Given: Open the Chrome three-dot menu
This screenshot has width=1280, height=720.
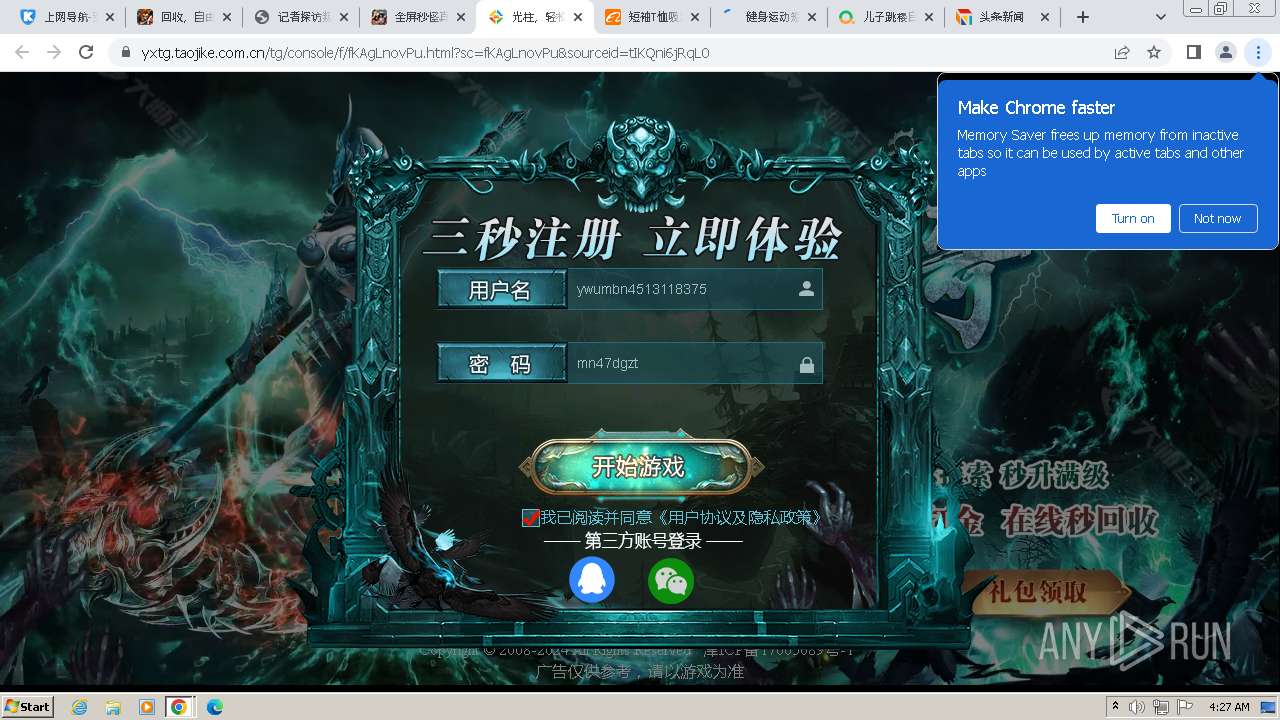Looking at the screenshot, I should (1258, 52).
